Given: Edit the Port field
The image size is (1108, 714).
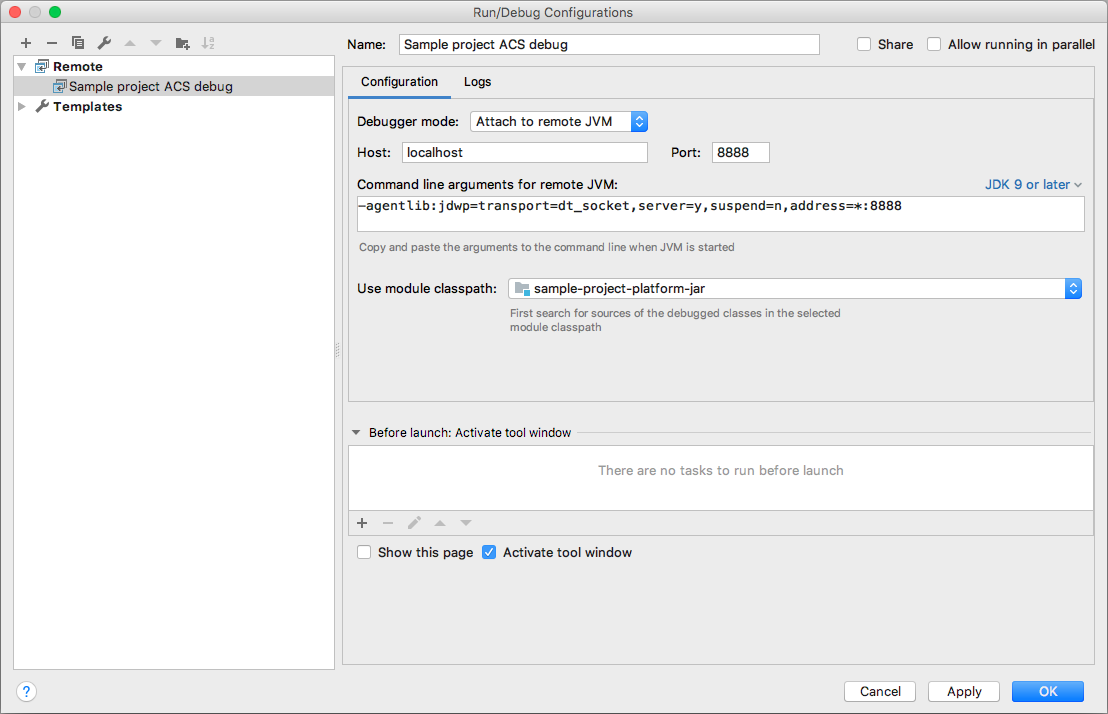Looking at the screenshot, I should [x=740, y=152].
